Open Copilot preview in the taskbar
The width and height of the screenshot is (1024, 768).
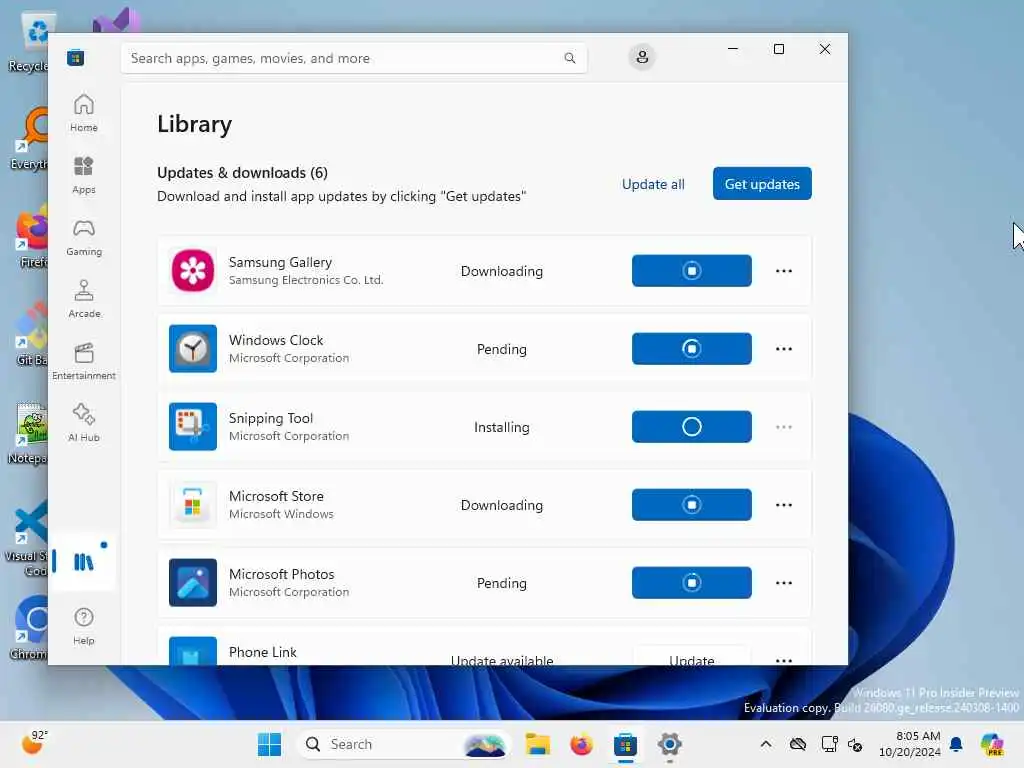[x=992, y=744]
